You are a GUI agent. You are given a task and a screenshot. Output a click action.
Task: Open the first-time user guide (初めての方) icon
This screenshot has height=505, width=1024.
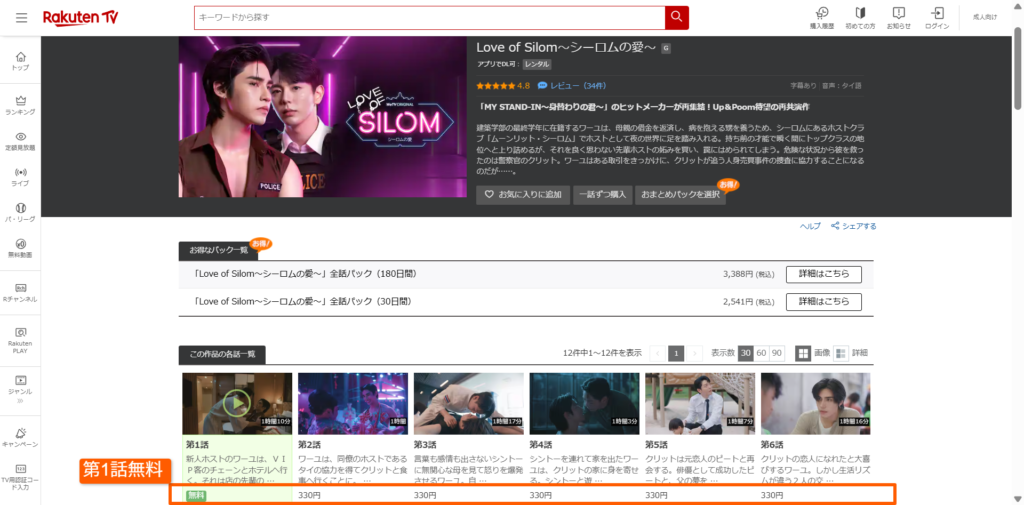point(860,18)
